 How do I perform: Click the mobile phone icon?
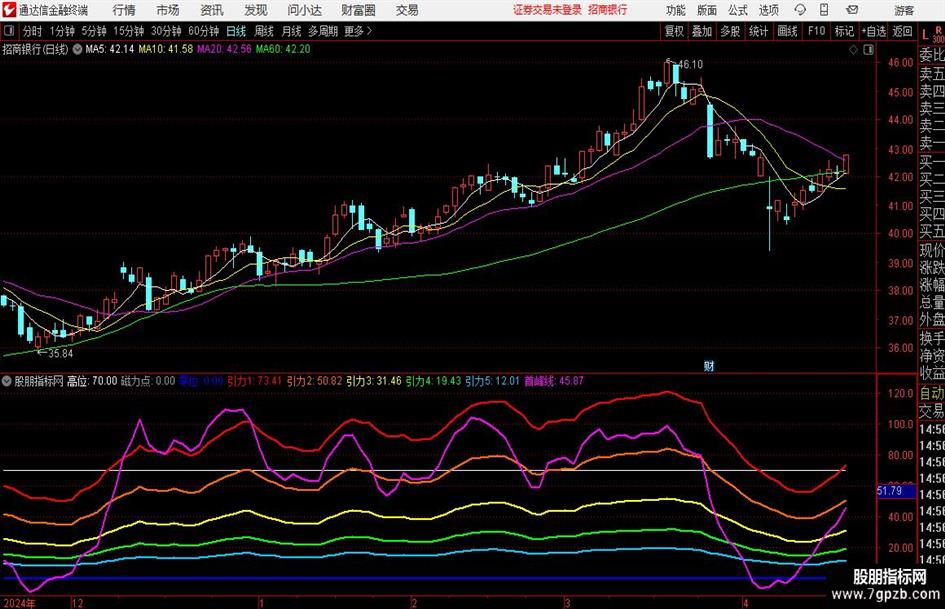[x=824, y=10]
